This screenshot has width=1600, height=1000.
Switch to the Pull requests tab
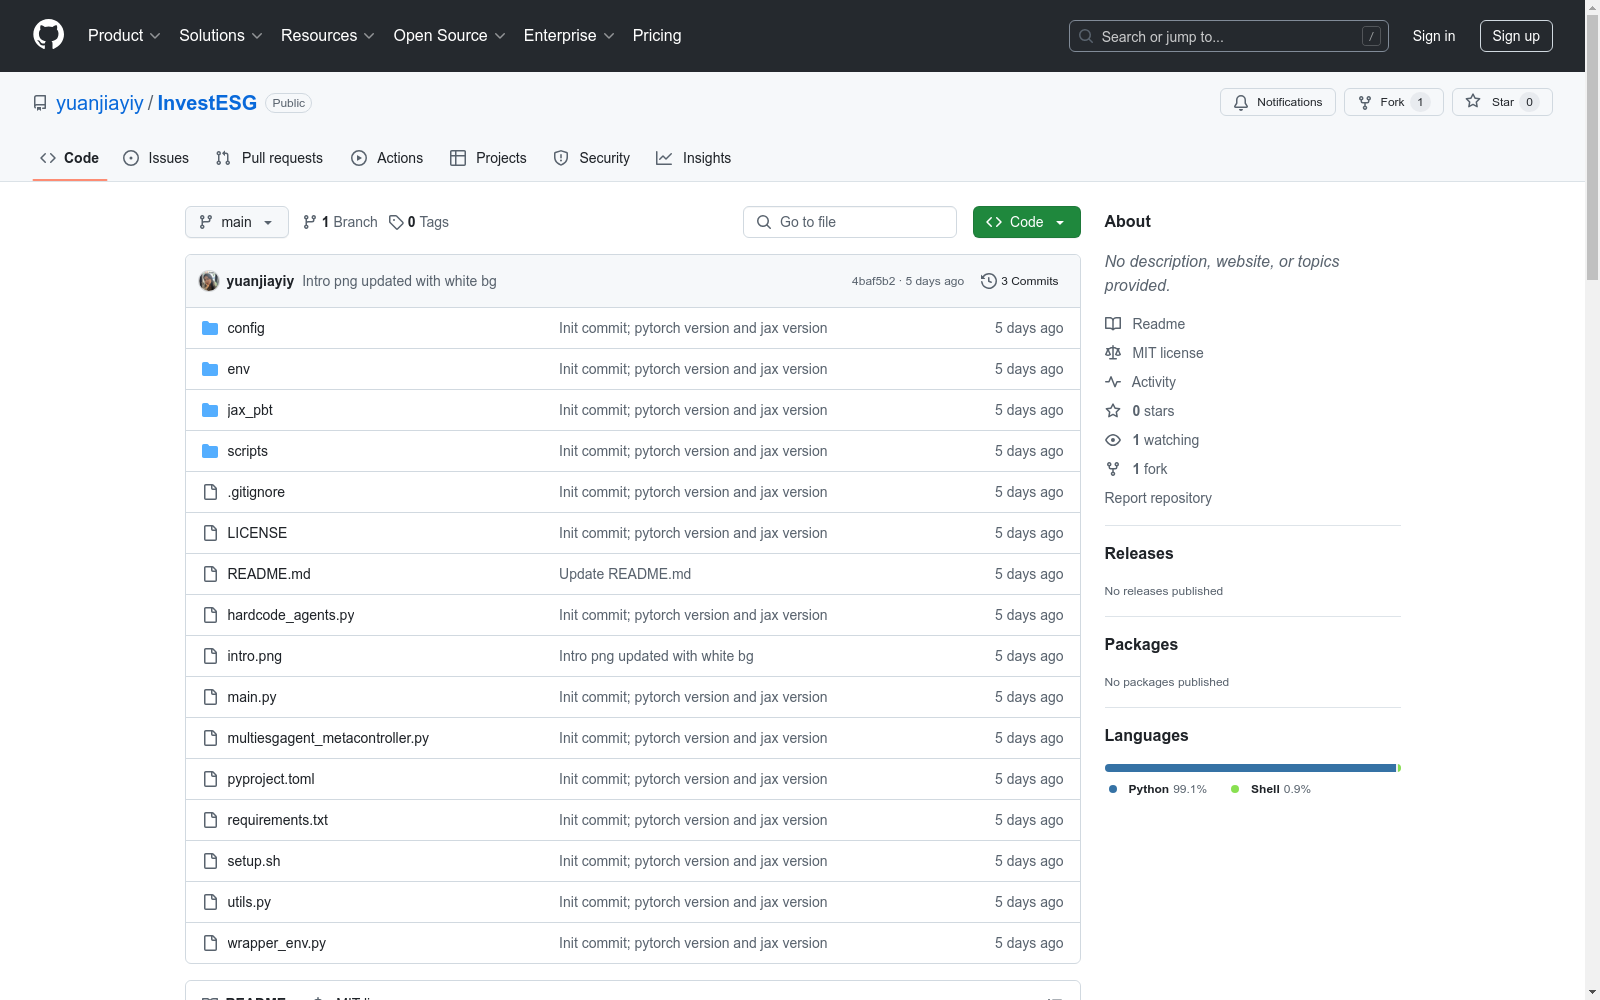click(269, 158)
